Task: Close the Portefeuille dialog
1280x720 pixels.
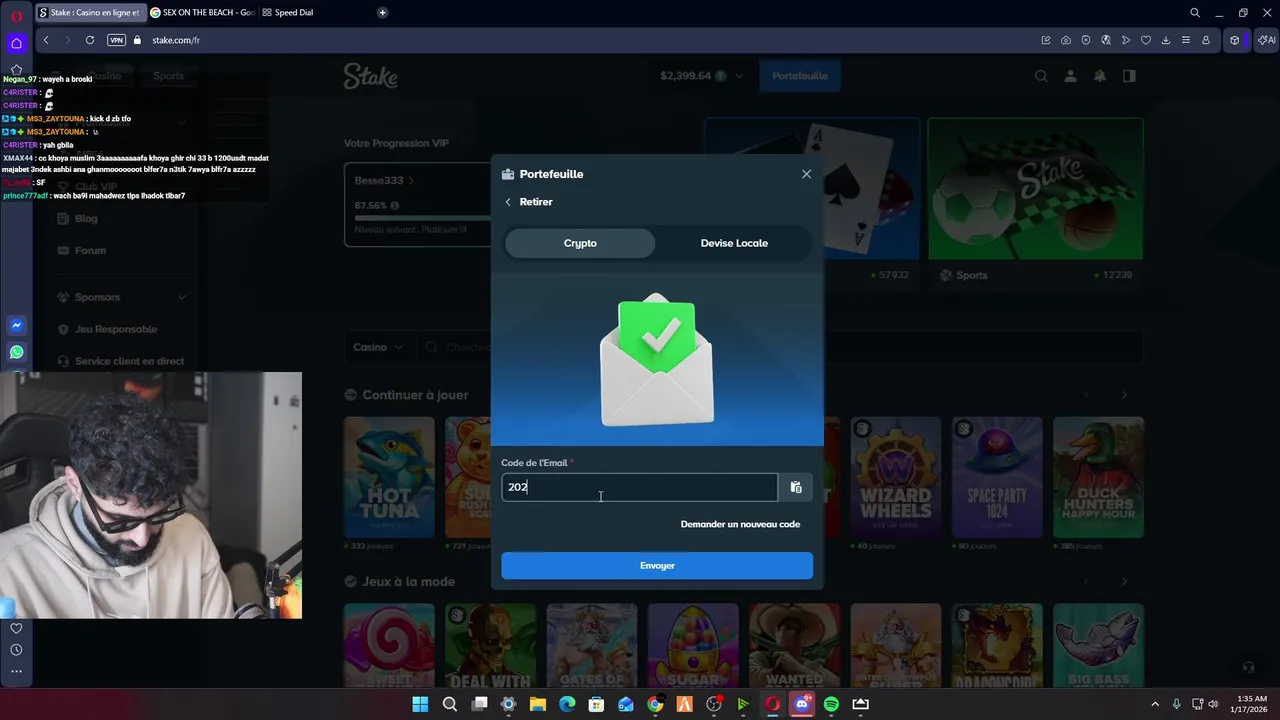Action: pos(806,174)
